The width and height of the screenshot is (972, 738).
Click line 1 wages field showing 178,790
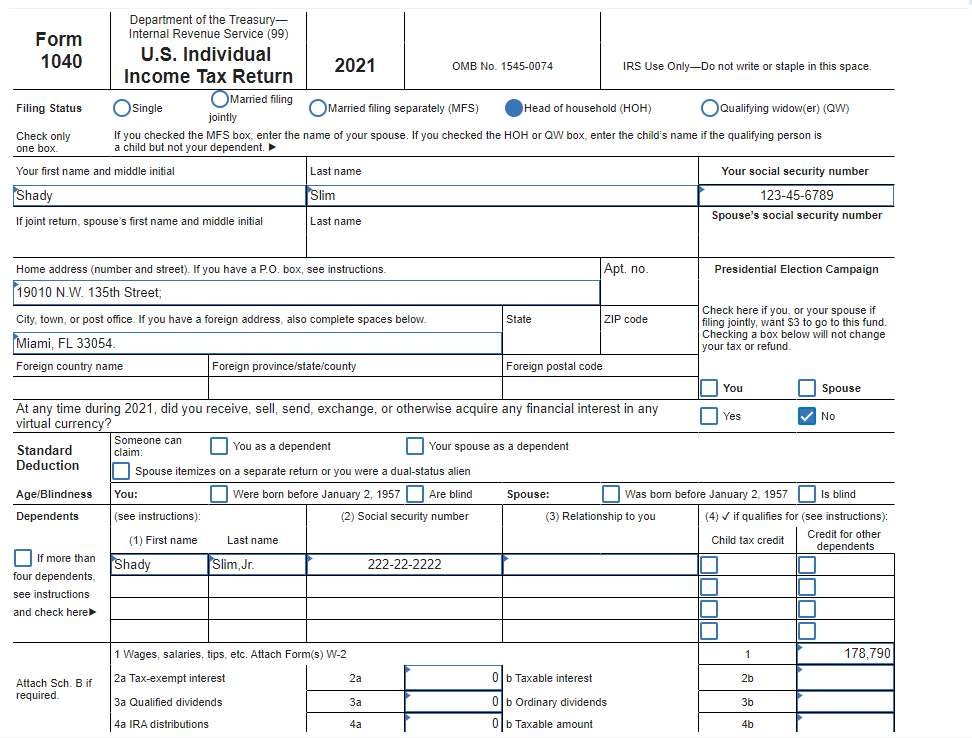click(x=846, y=654)
